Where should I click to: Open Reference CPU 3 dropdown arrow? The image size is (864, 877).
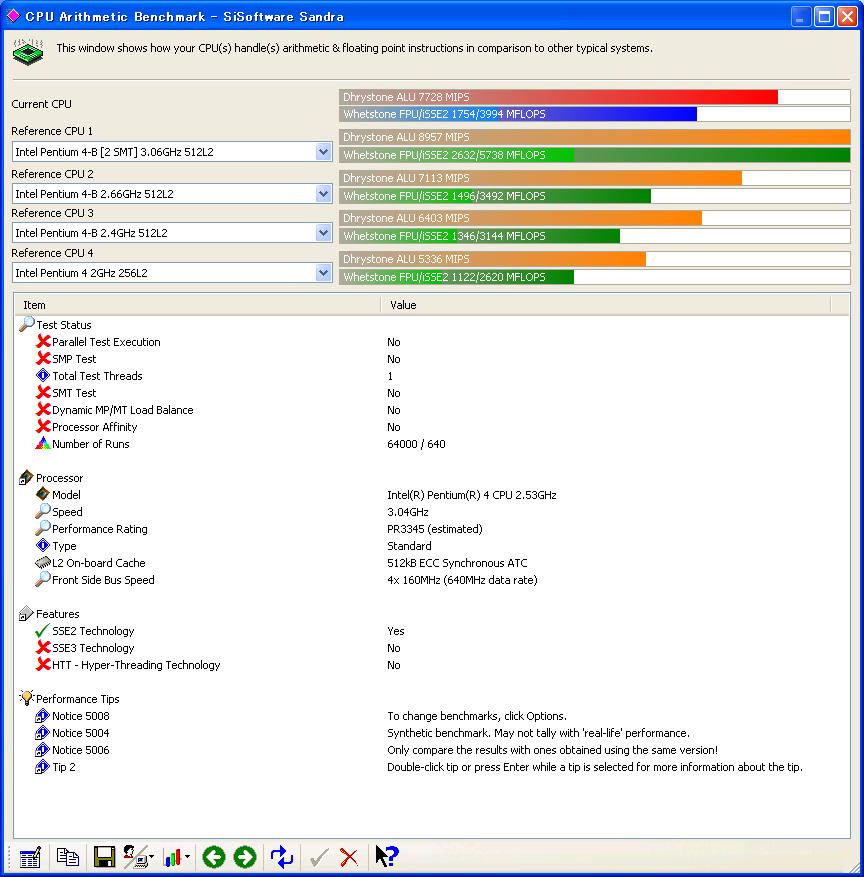(323, 233)
